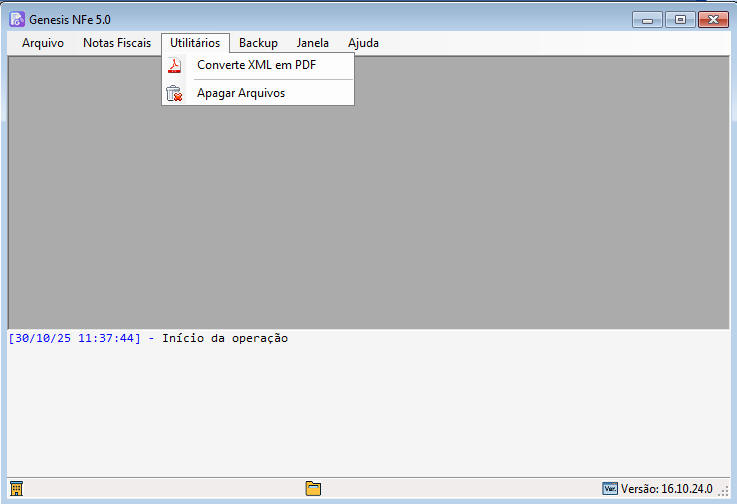Open the Backup menu
Image resolution: width=737 pixels, height=504 pixels.
tap(258, 43)
